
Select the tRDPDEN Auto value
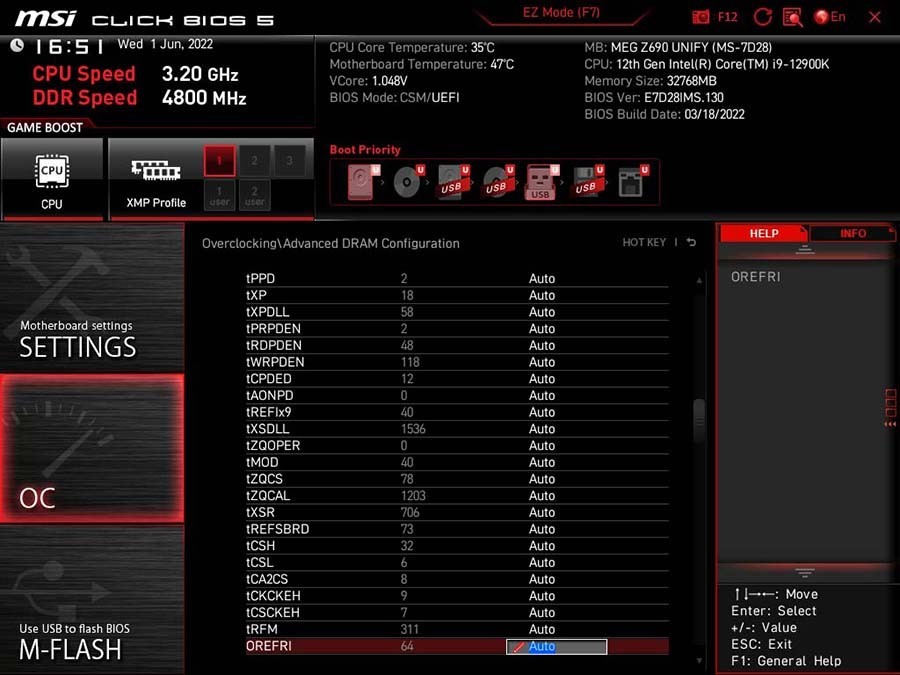(x=541, y=345)
